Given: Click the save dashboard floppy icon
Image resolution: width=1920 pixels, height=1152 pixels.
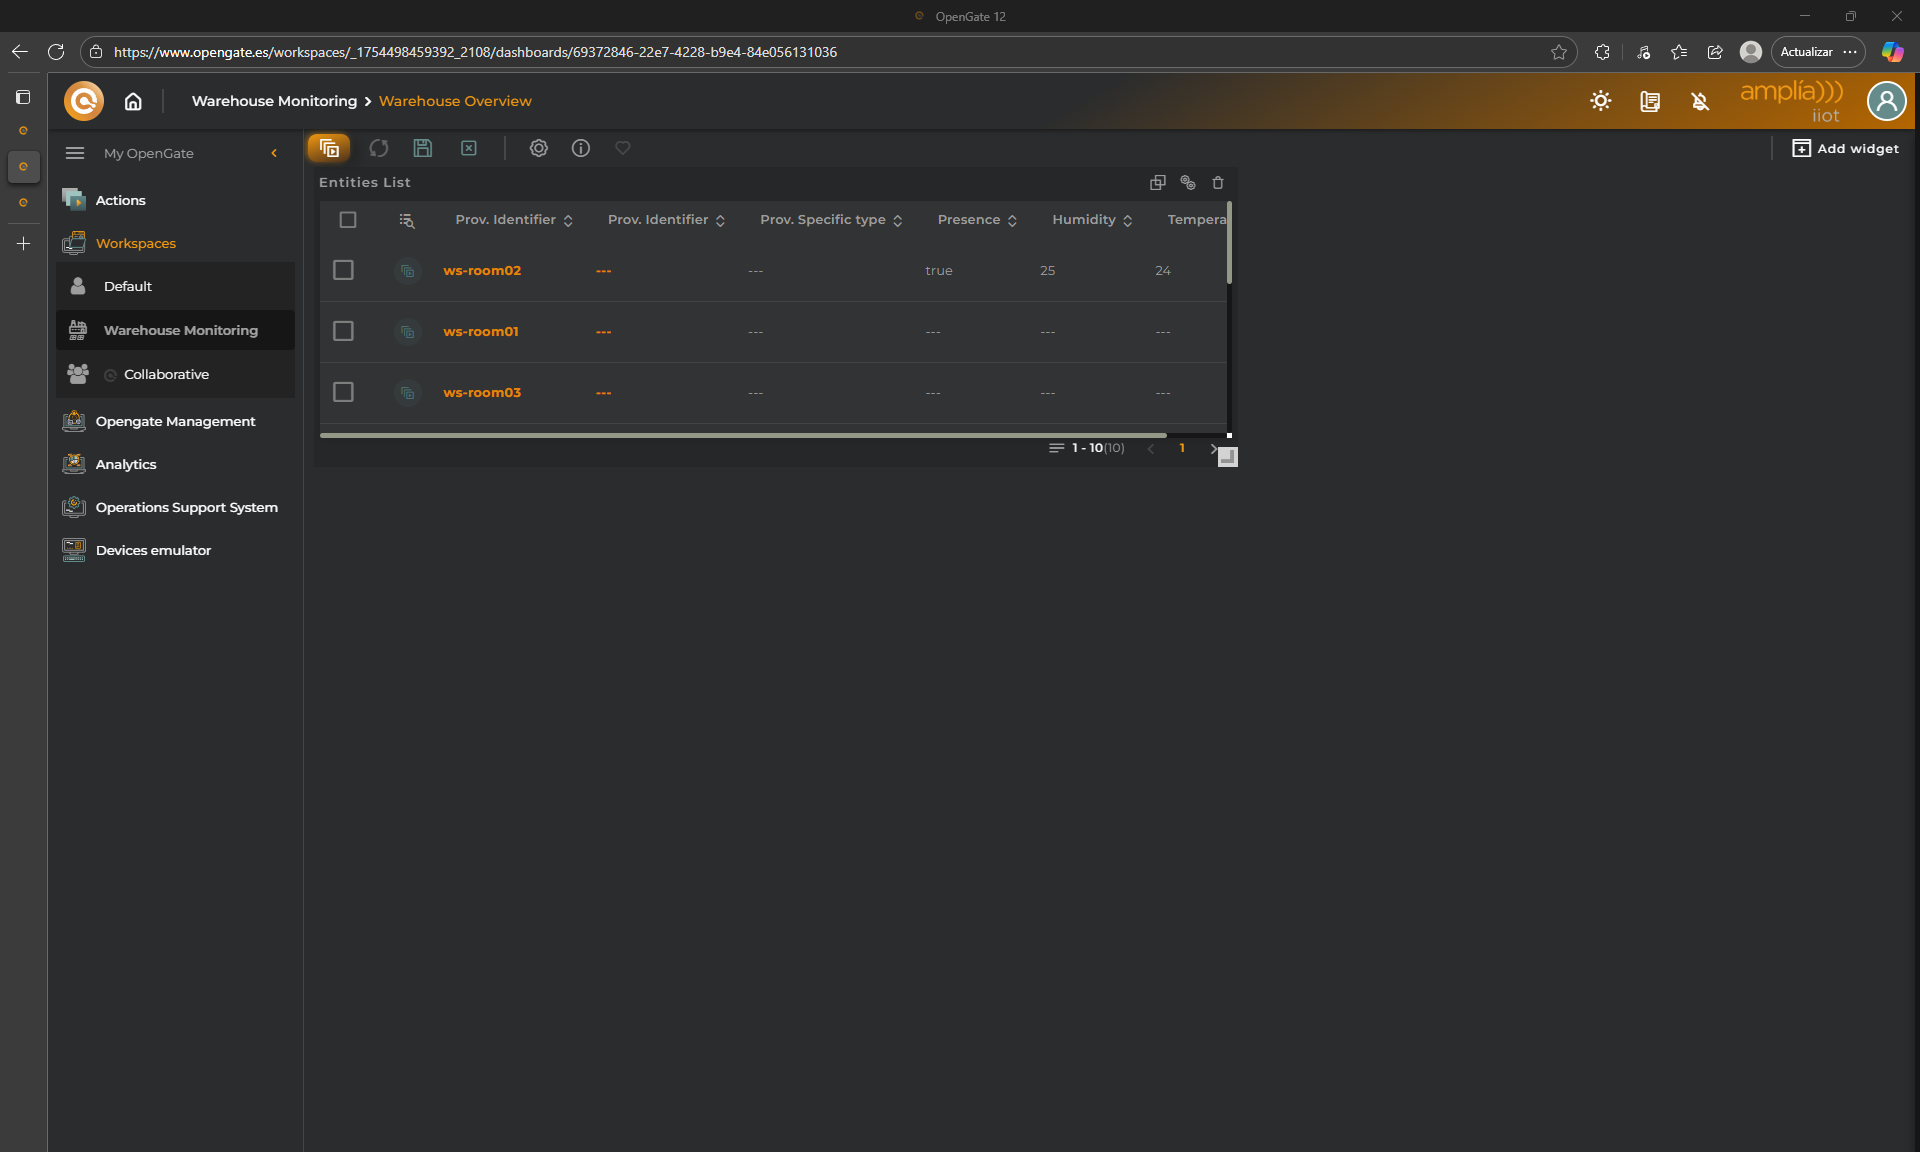Looking at the screenshot, I should 422,148.
